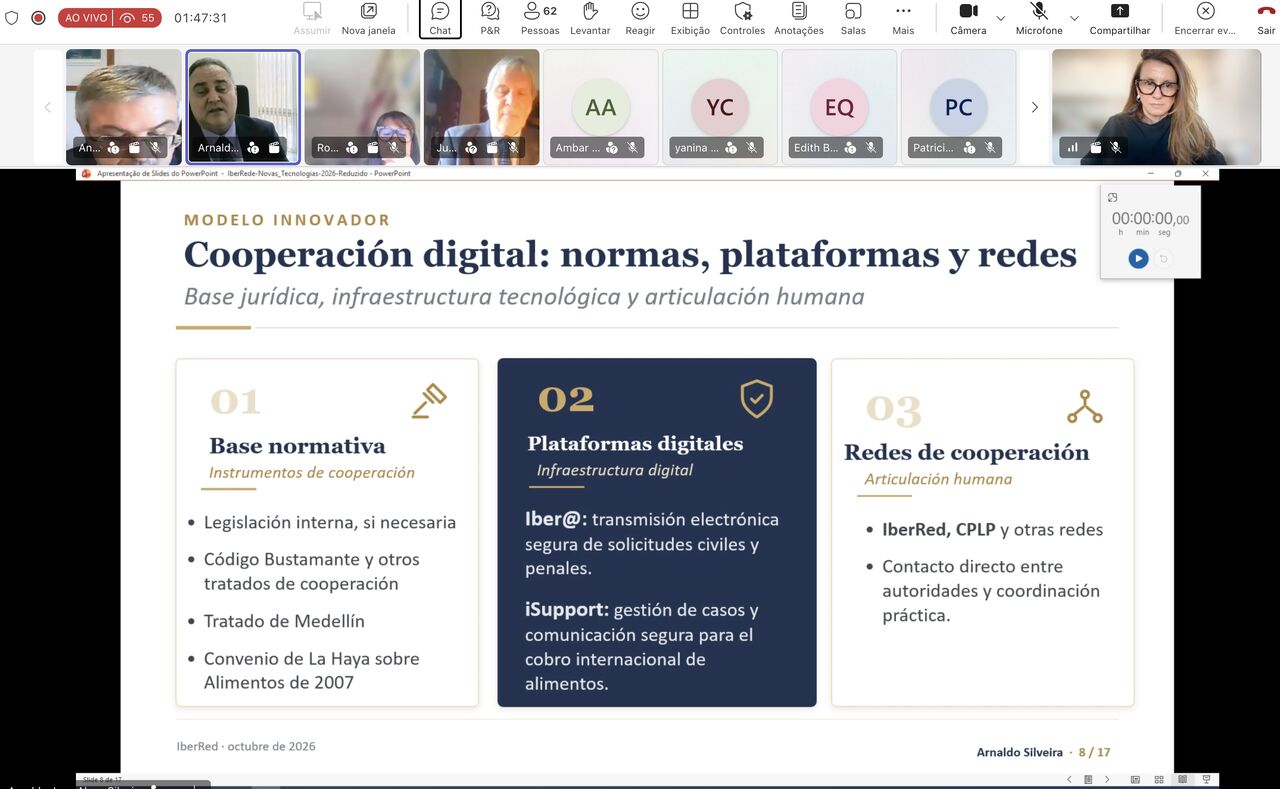
Task: Open the Microfone device dropdown arrow
Action: pyautogui.click(x=1074, y=18)
